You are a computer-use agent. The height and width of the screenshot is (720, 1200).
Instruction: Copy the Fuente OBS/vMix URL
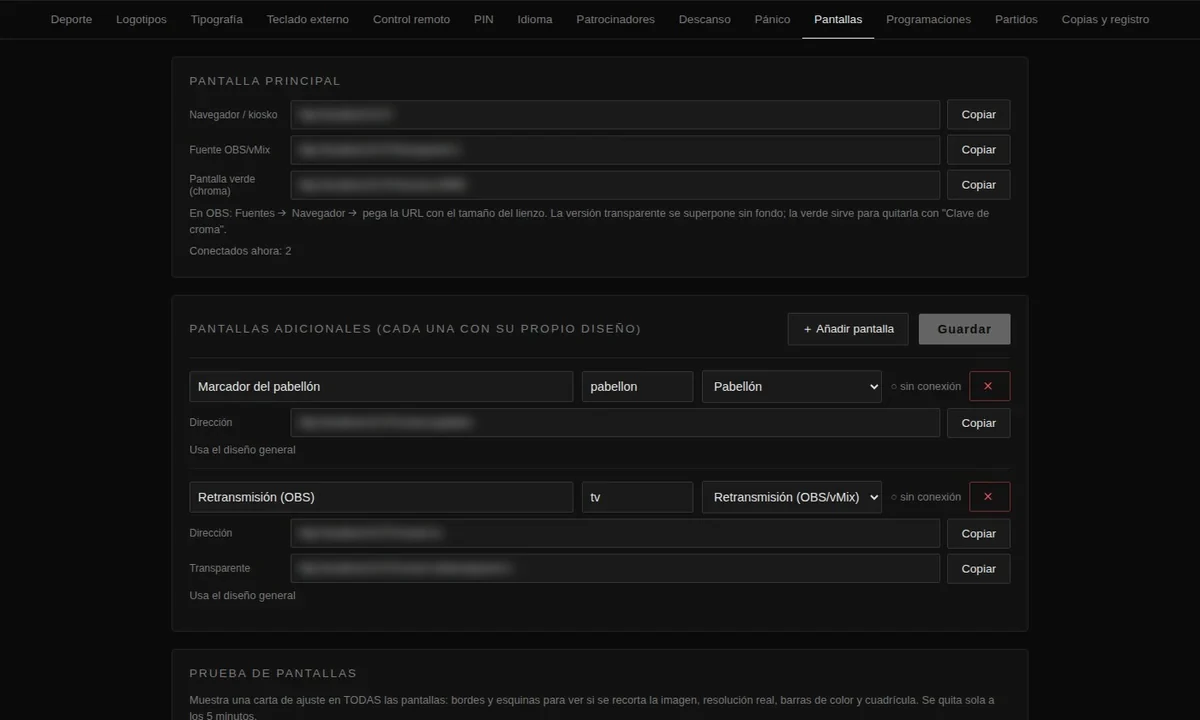(978, 149)
